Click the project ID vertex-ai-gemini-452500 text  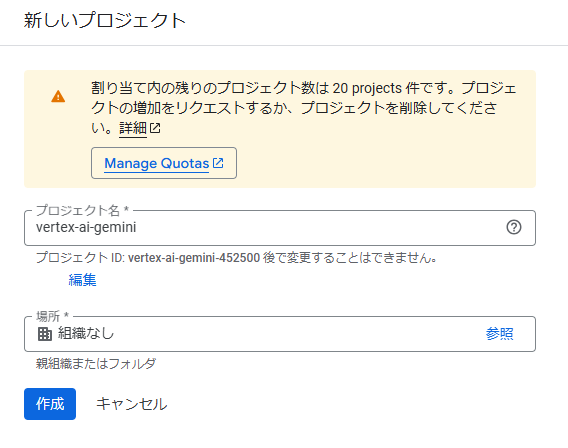tap(194, 258)
